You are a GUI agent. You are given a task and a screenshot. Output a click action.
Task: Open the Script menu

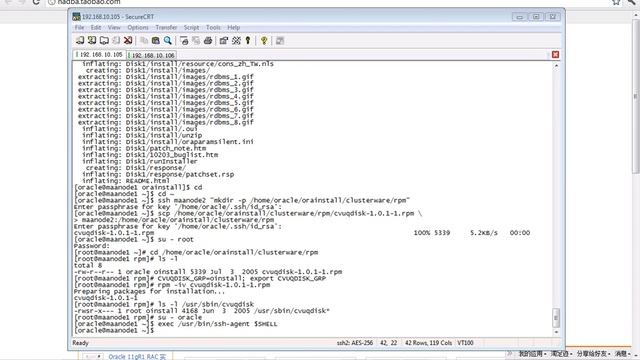point(191,27)
